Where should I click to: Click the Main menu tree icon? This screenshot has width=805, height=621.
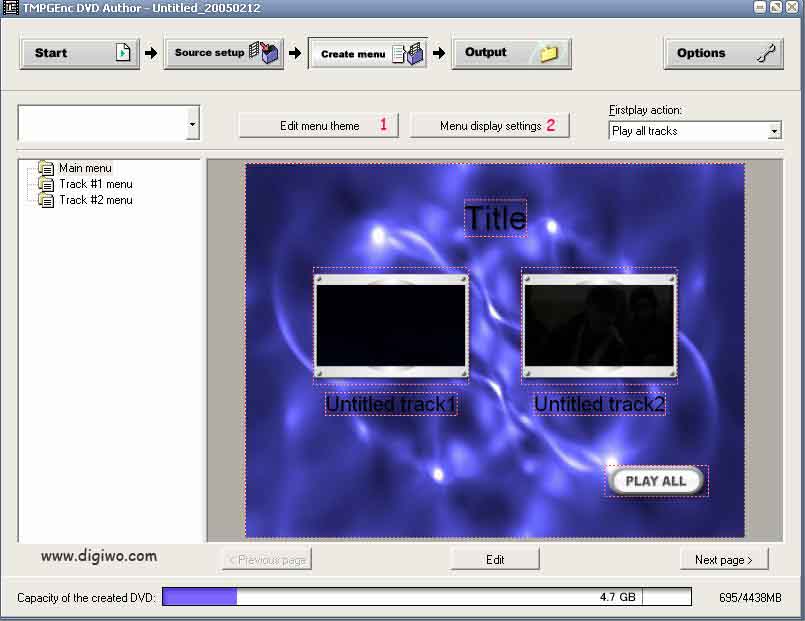(46, 168)
